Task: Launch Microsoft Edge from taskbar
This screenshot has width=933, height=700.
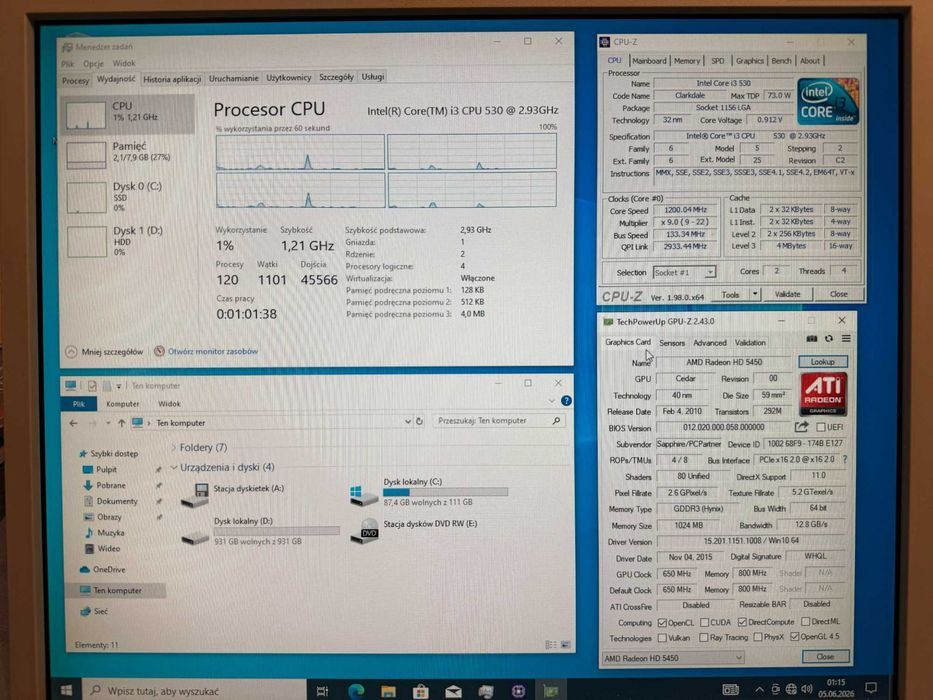Action: point(356,690)
